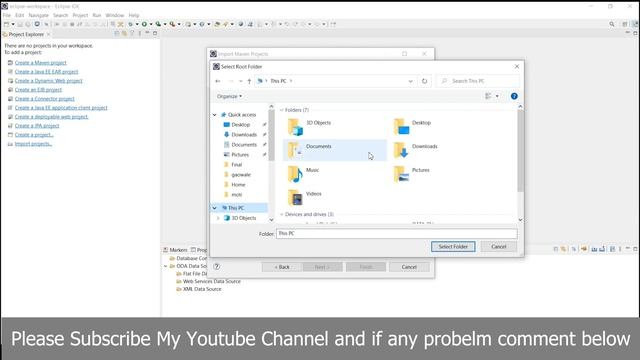The image size is (640, 360).
Task: Collapse the This PC tree node
Action: [x=214, y=208]
